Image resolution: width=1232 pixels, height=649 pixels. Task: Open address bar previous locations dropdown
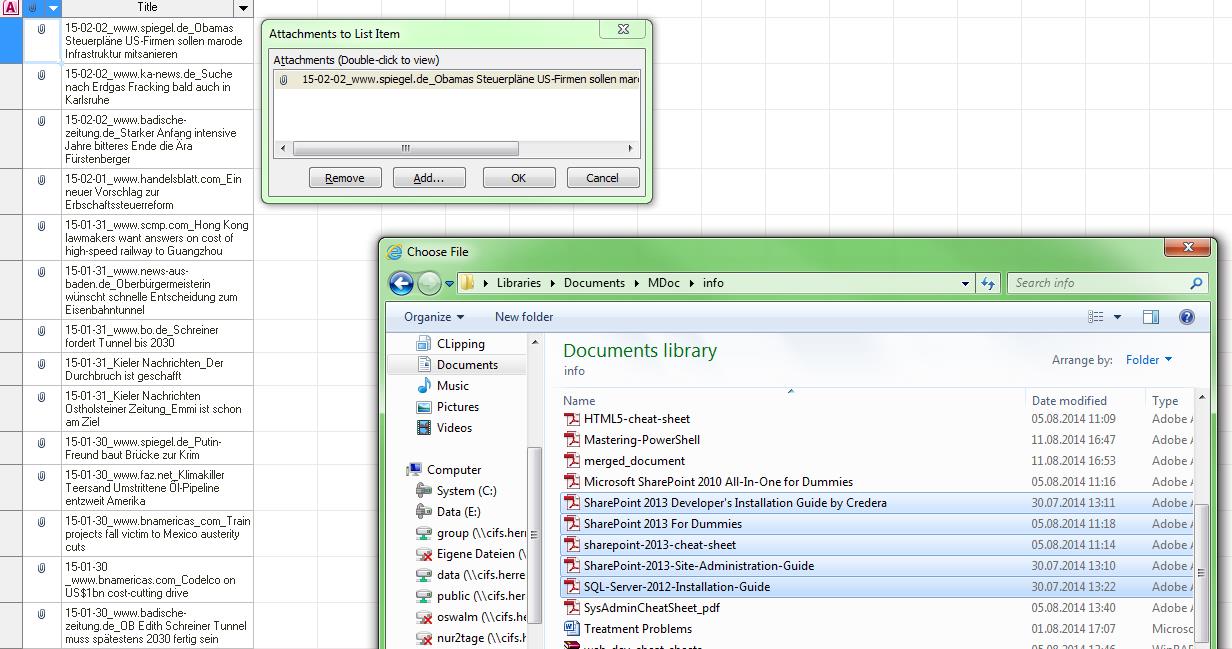coord(965,283)
